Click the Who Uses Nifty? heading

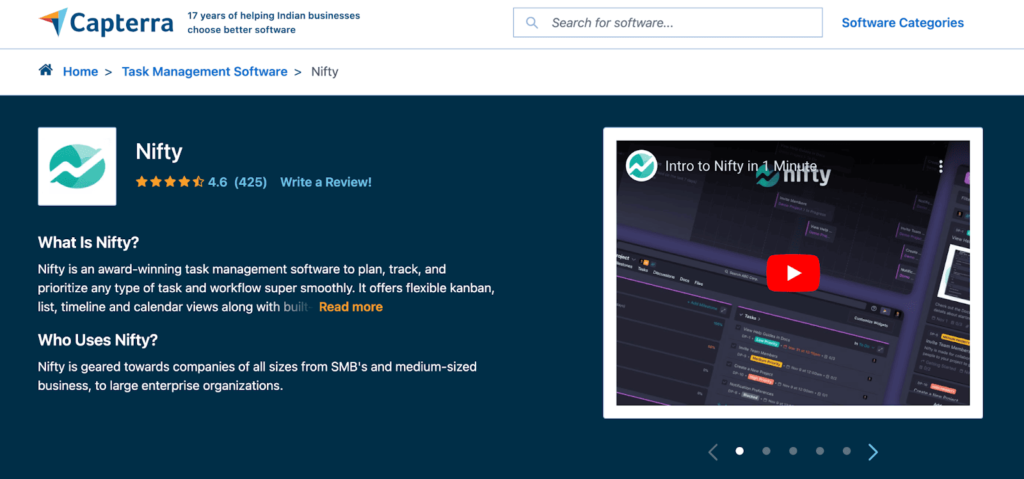point(98,340)
